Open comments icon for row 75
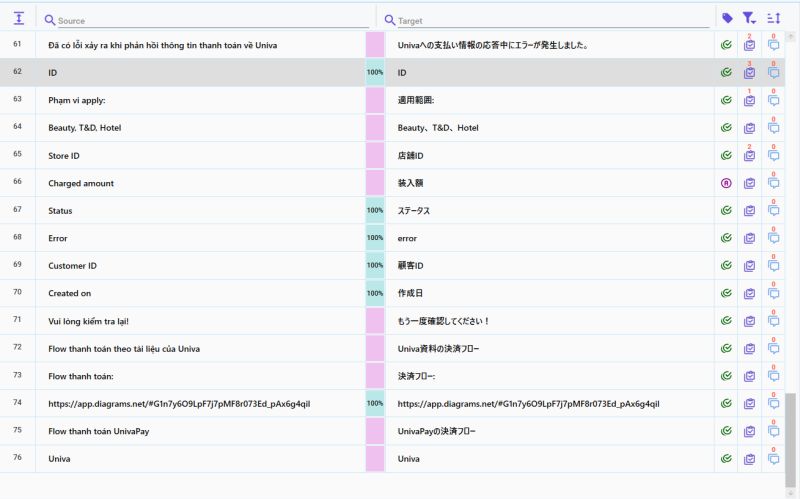This screenshot has height=499, width=800. pos(773,431)
